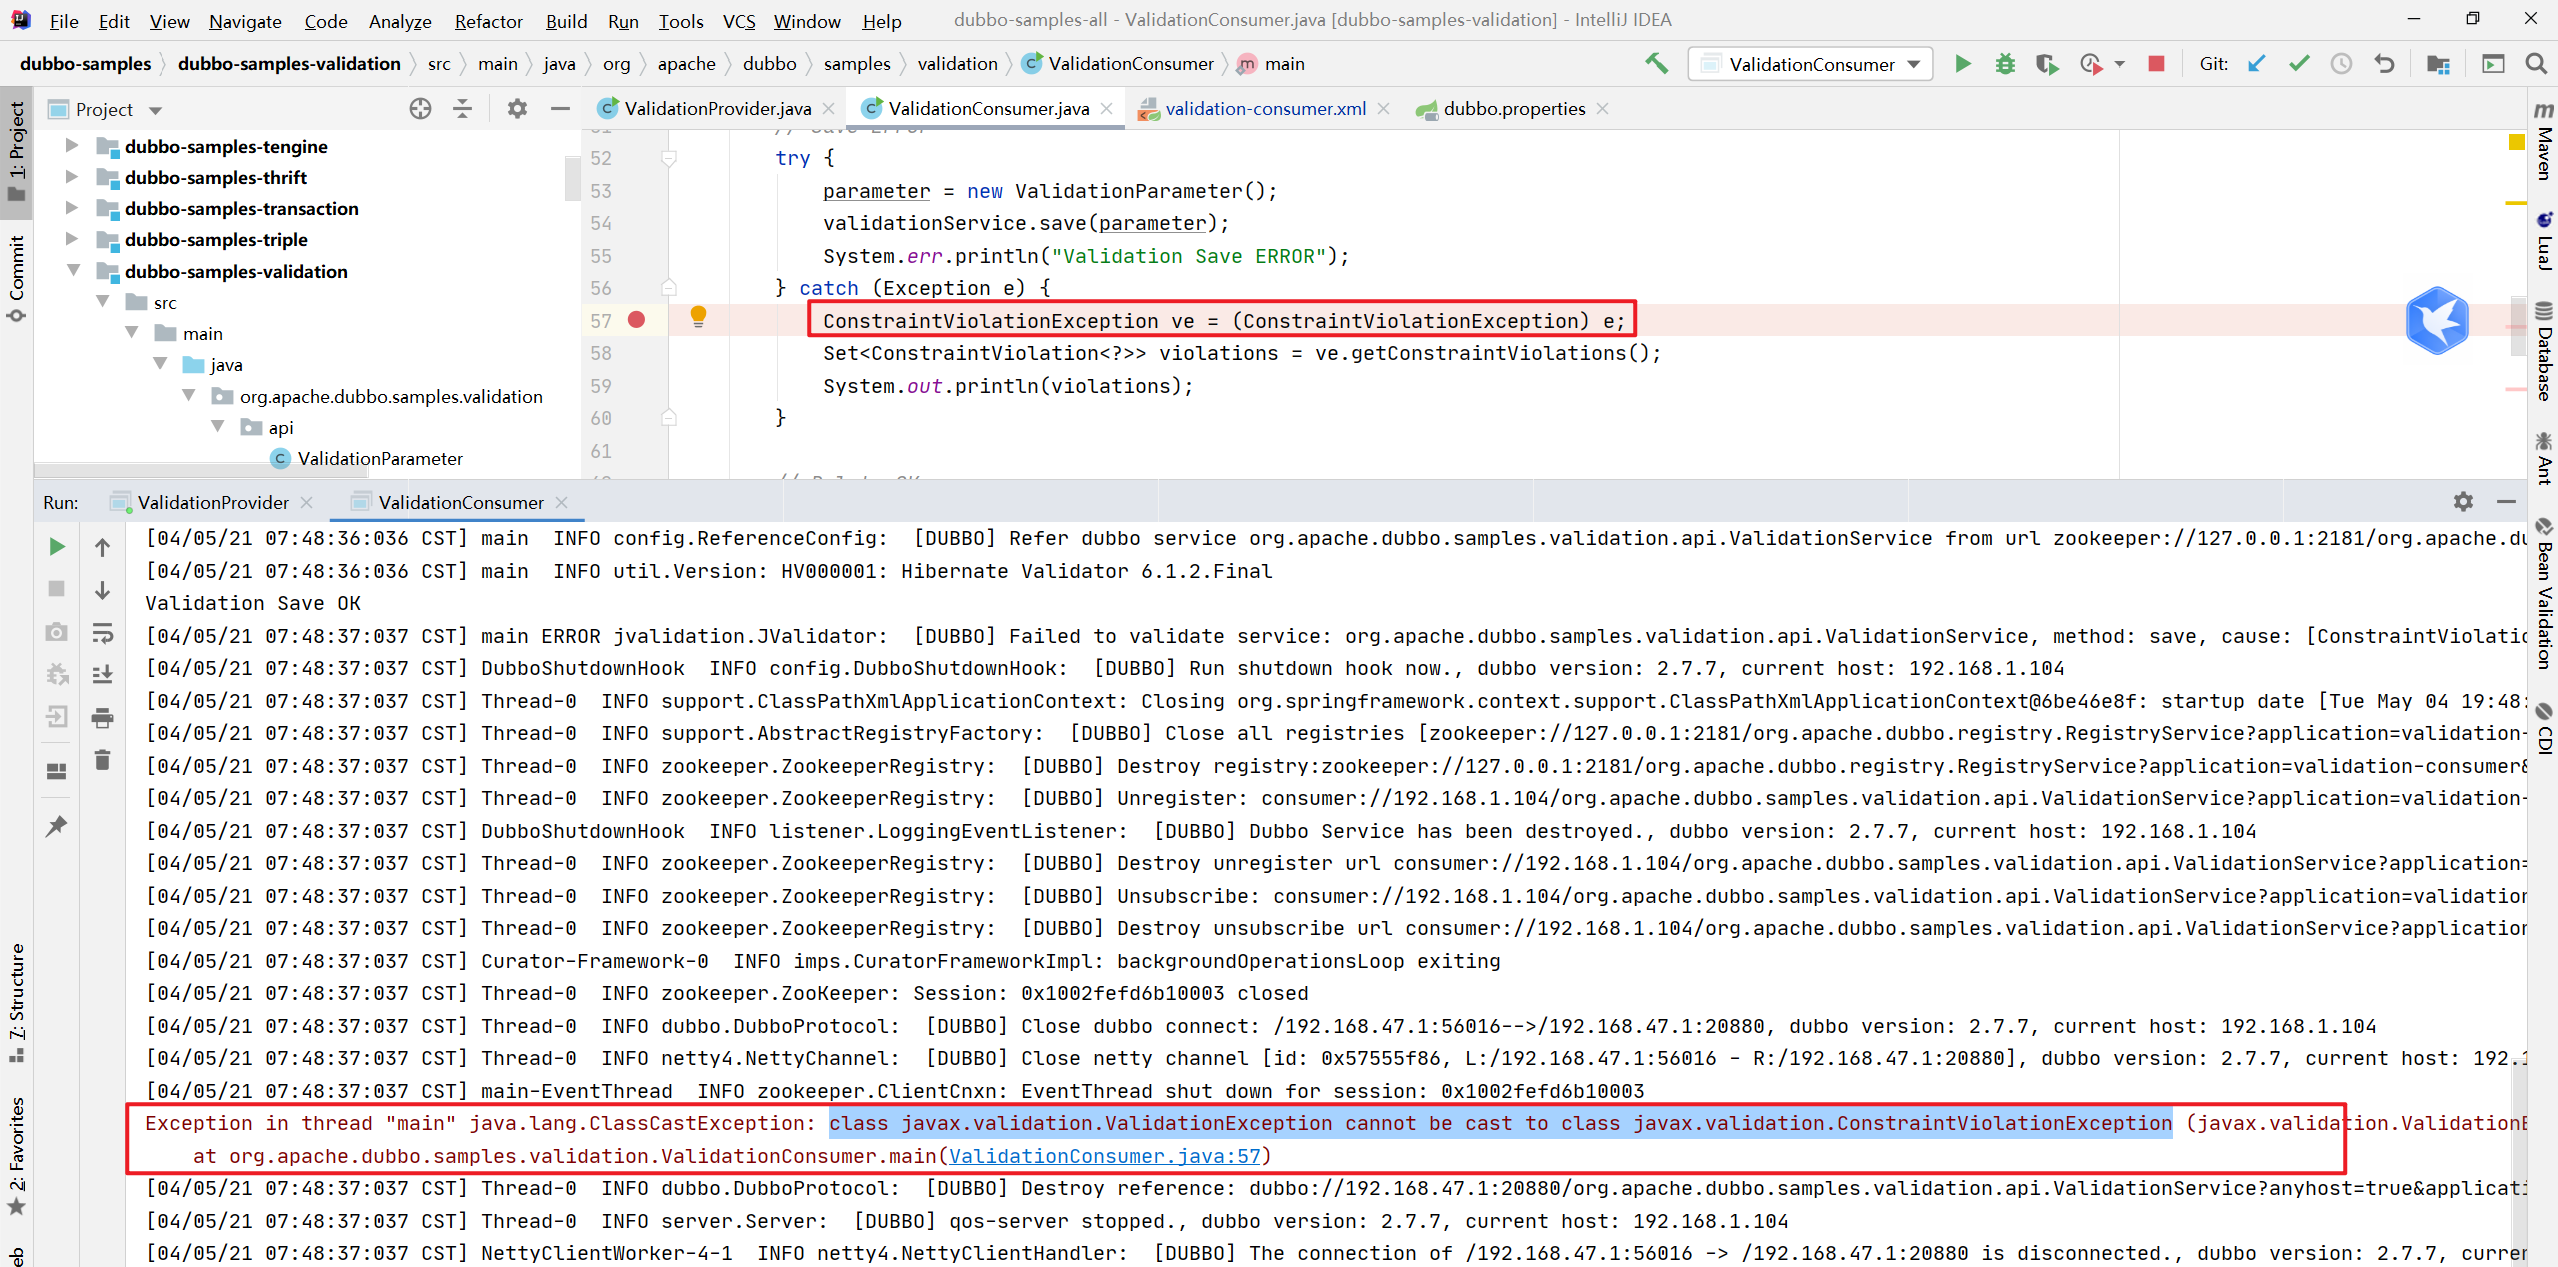
Task: Switch to ValidationProvider.java tab
Action: (x=716, y=108)
